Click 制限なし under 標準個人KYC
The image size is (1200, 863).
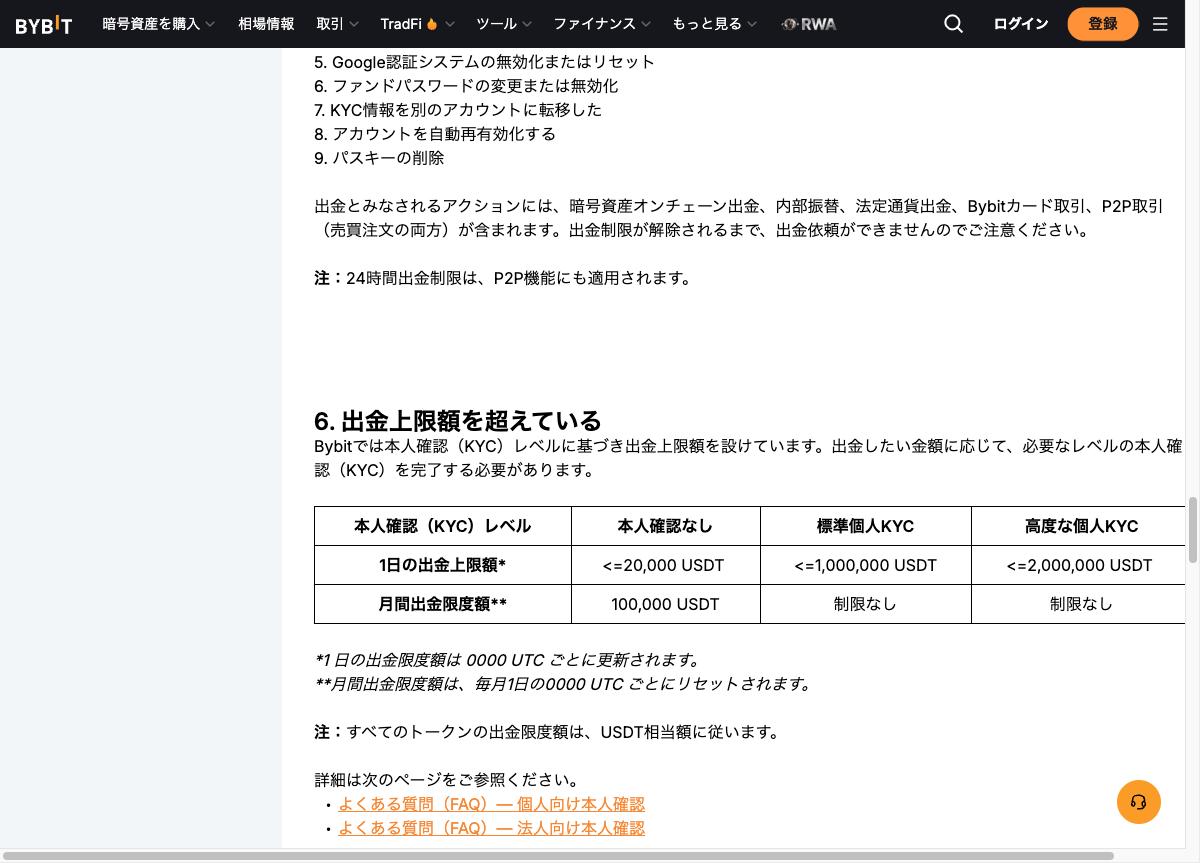point(865,604)
